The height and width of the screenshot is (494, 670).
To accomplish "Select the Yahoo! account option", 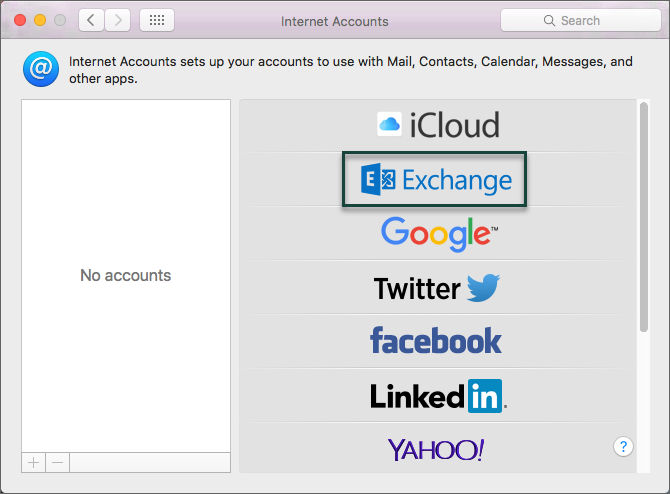I will pyautogui.click(x=436, y=450).
